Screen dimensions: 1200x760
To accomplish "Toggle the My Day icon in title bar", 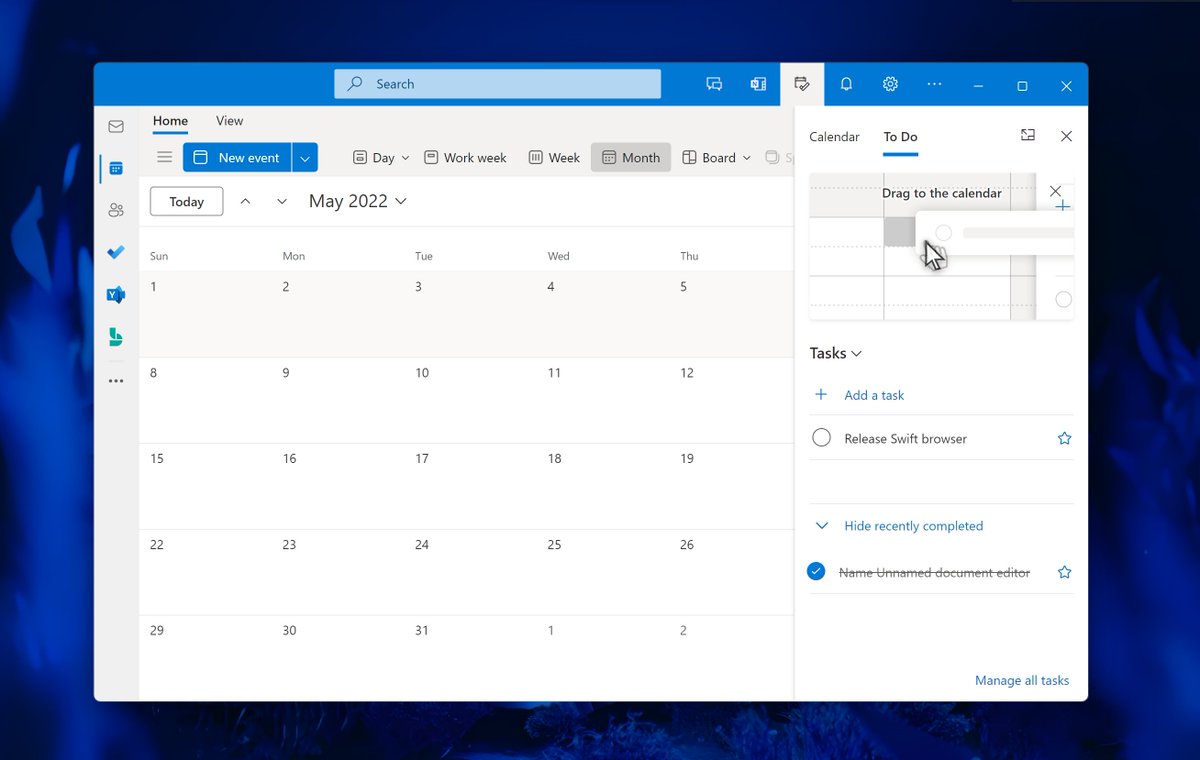I will coord(802,85).
